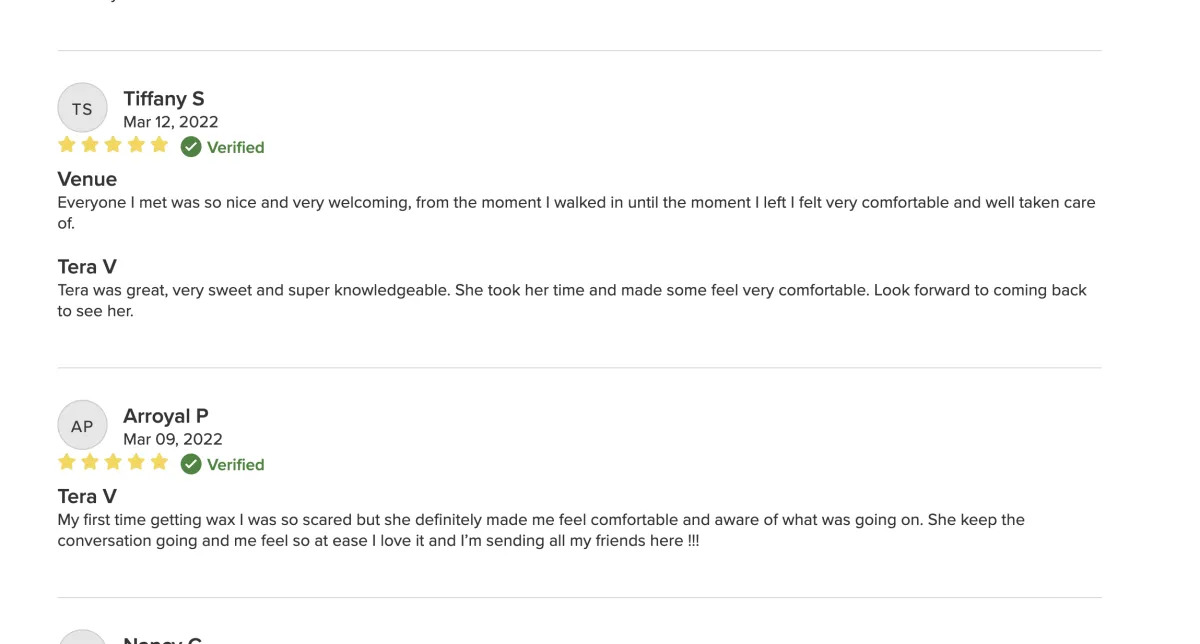The width and height of the screenshot is (1200, 644).
Task: Click the green verified checkmark for Tiffany S
Action: pyautogui.click(x=191, y=147)
